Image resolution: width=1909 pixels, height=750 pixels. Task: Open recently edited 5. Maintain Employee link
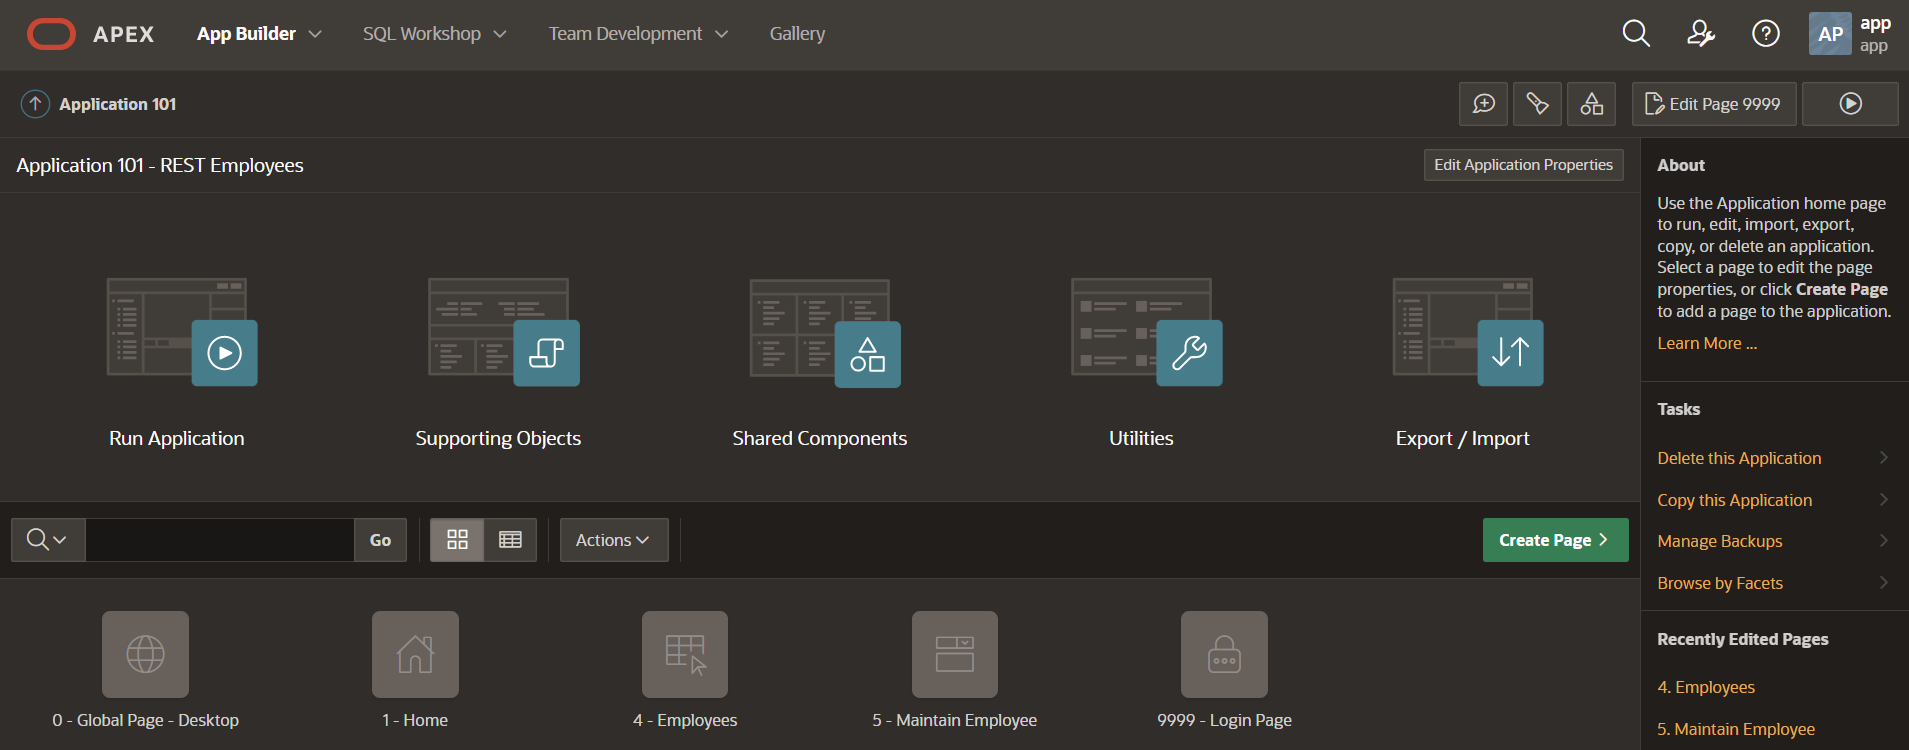[1736, 729]
